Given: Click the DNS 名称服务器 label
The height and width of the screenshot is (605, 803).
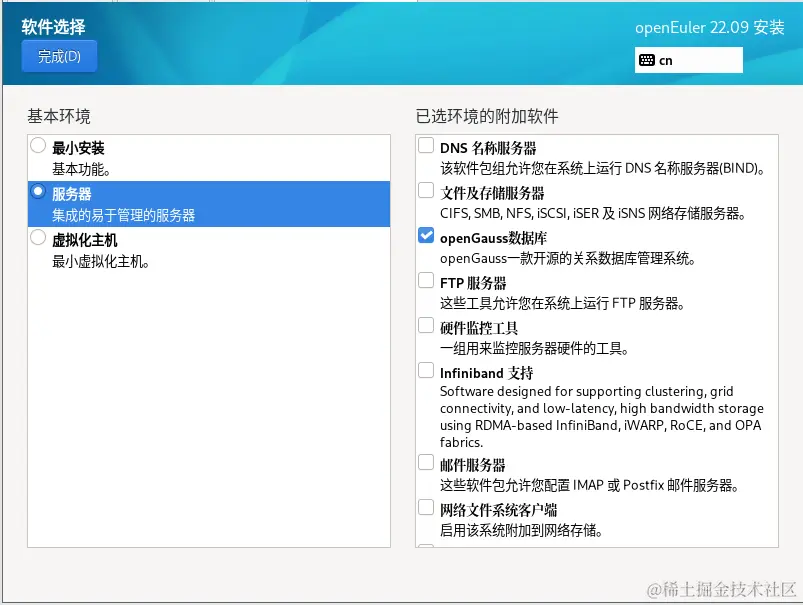Looking at the screenshot, I should point(488,148).
